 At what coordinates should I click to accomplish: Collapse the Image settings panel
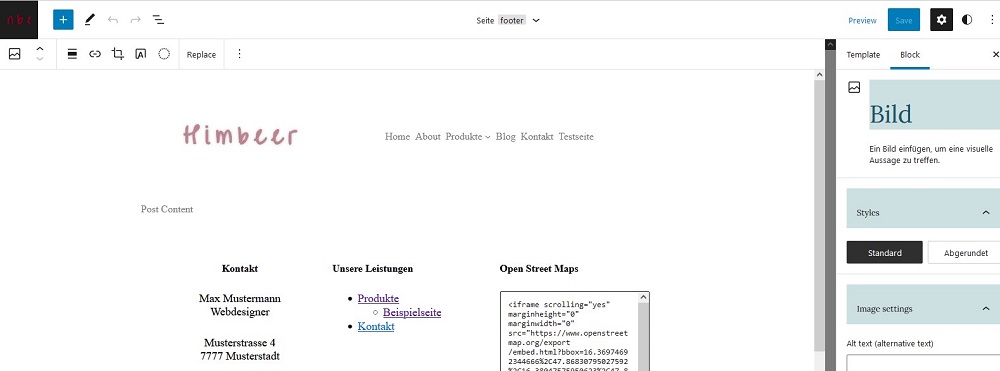pos(987,309)
